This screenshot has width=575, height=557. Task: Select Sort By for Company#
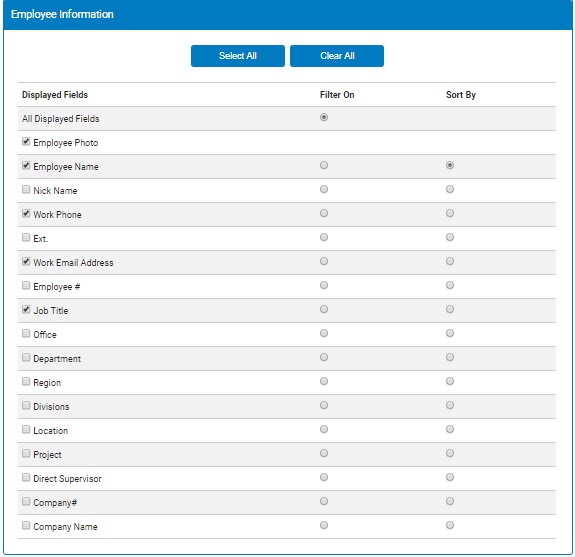450,501
